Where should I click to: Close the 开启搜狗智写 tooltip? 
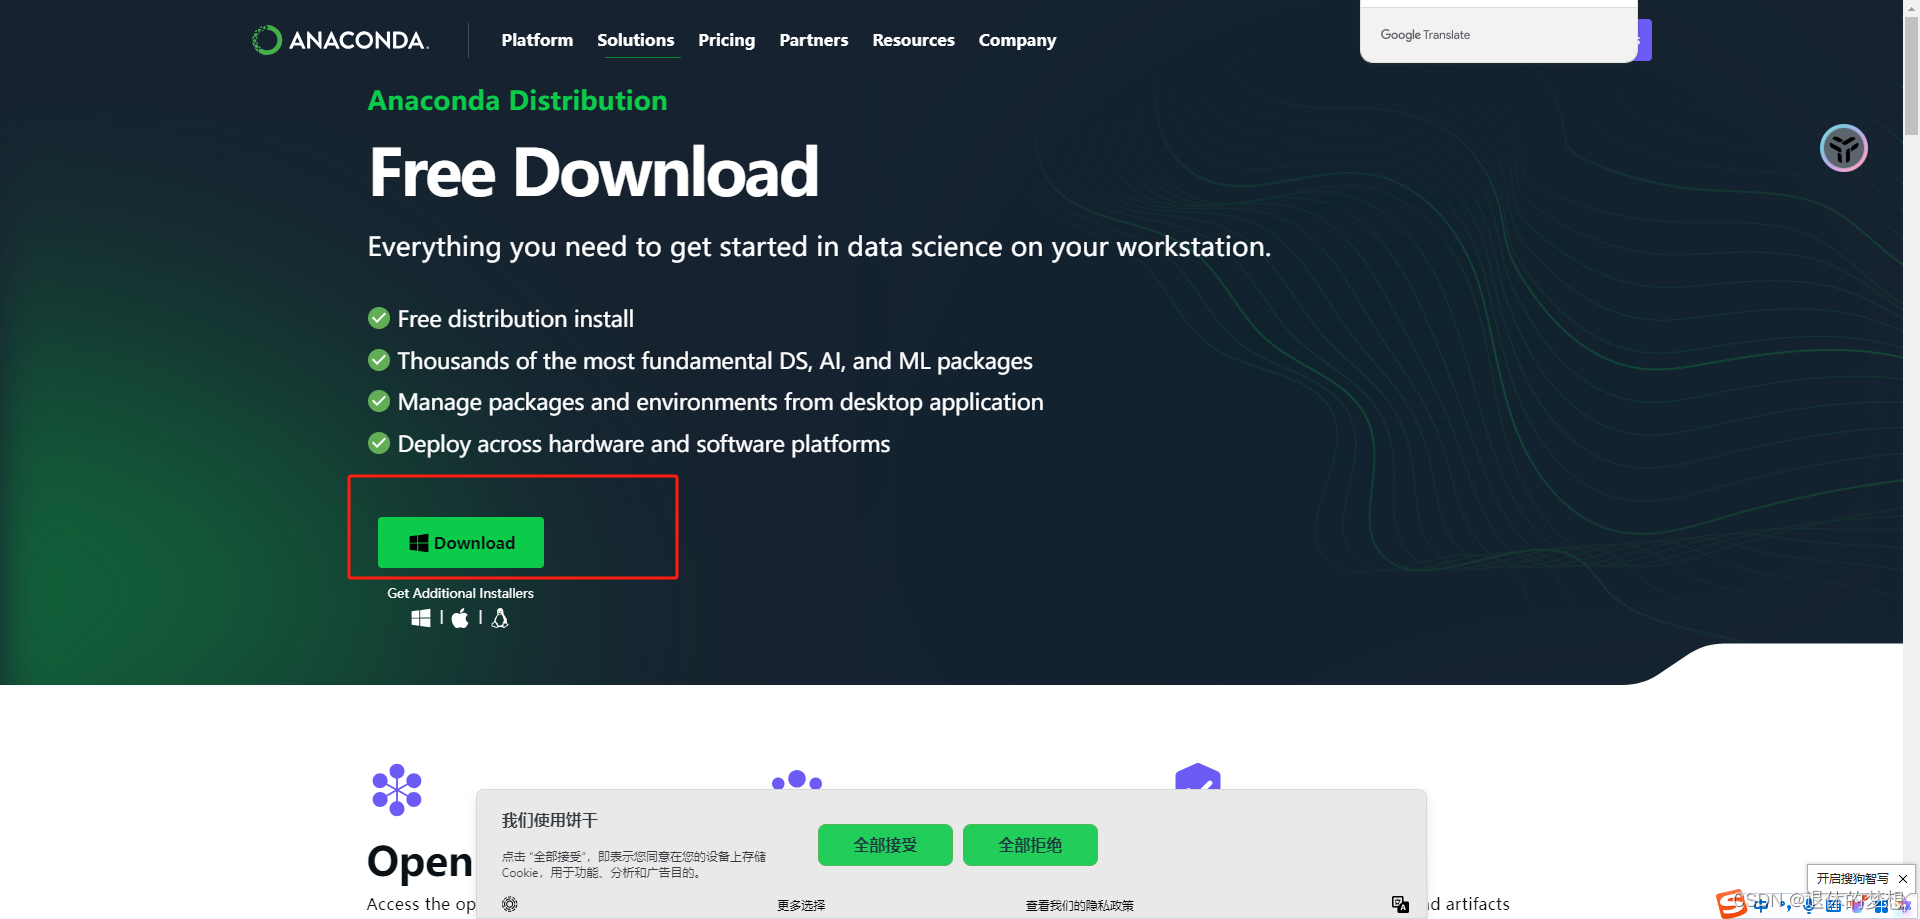[1903, 879]
